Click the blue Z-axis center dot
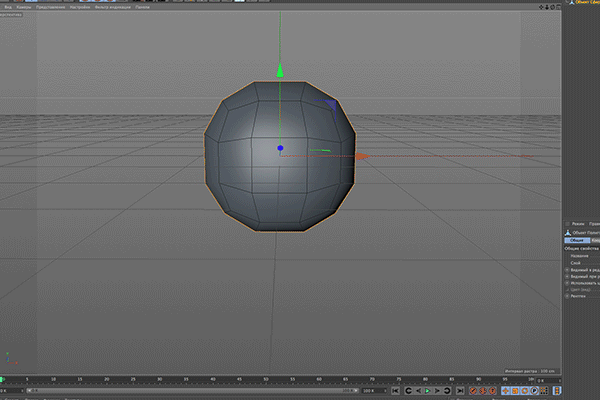This screenshot has height=400, width=600. [280, 148]
